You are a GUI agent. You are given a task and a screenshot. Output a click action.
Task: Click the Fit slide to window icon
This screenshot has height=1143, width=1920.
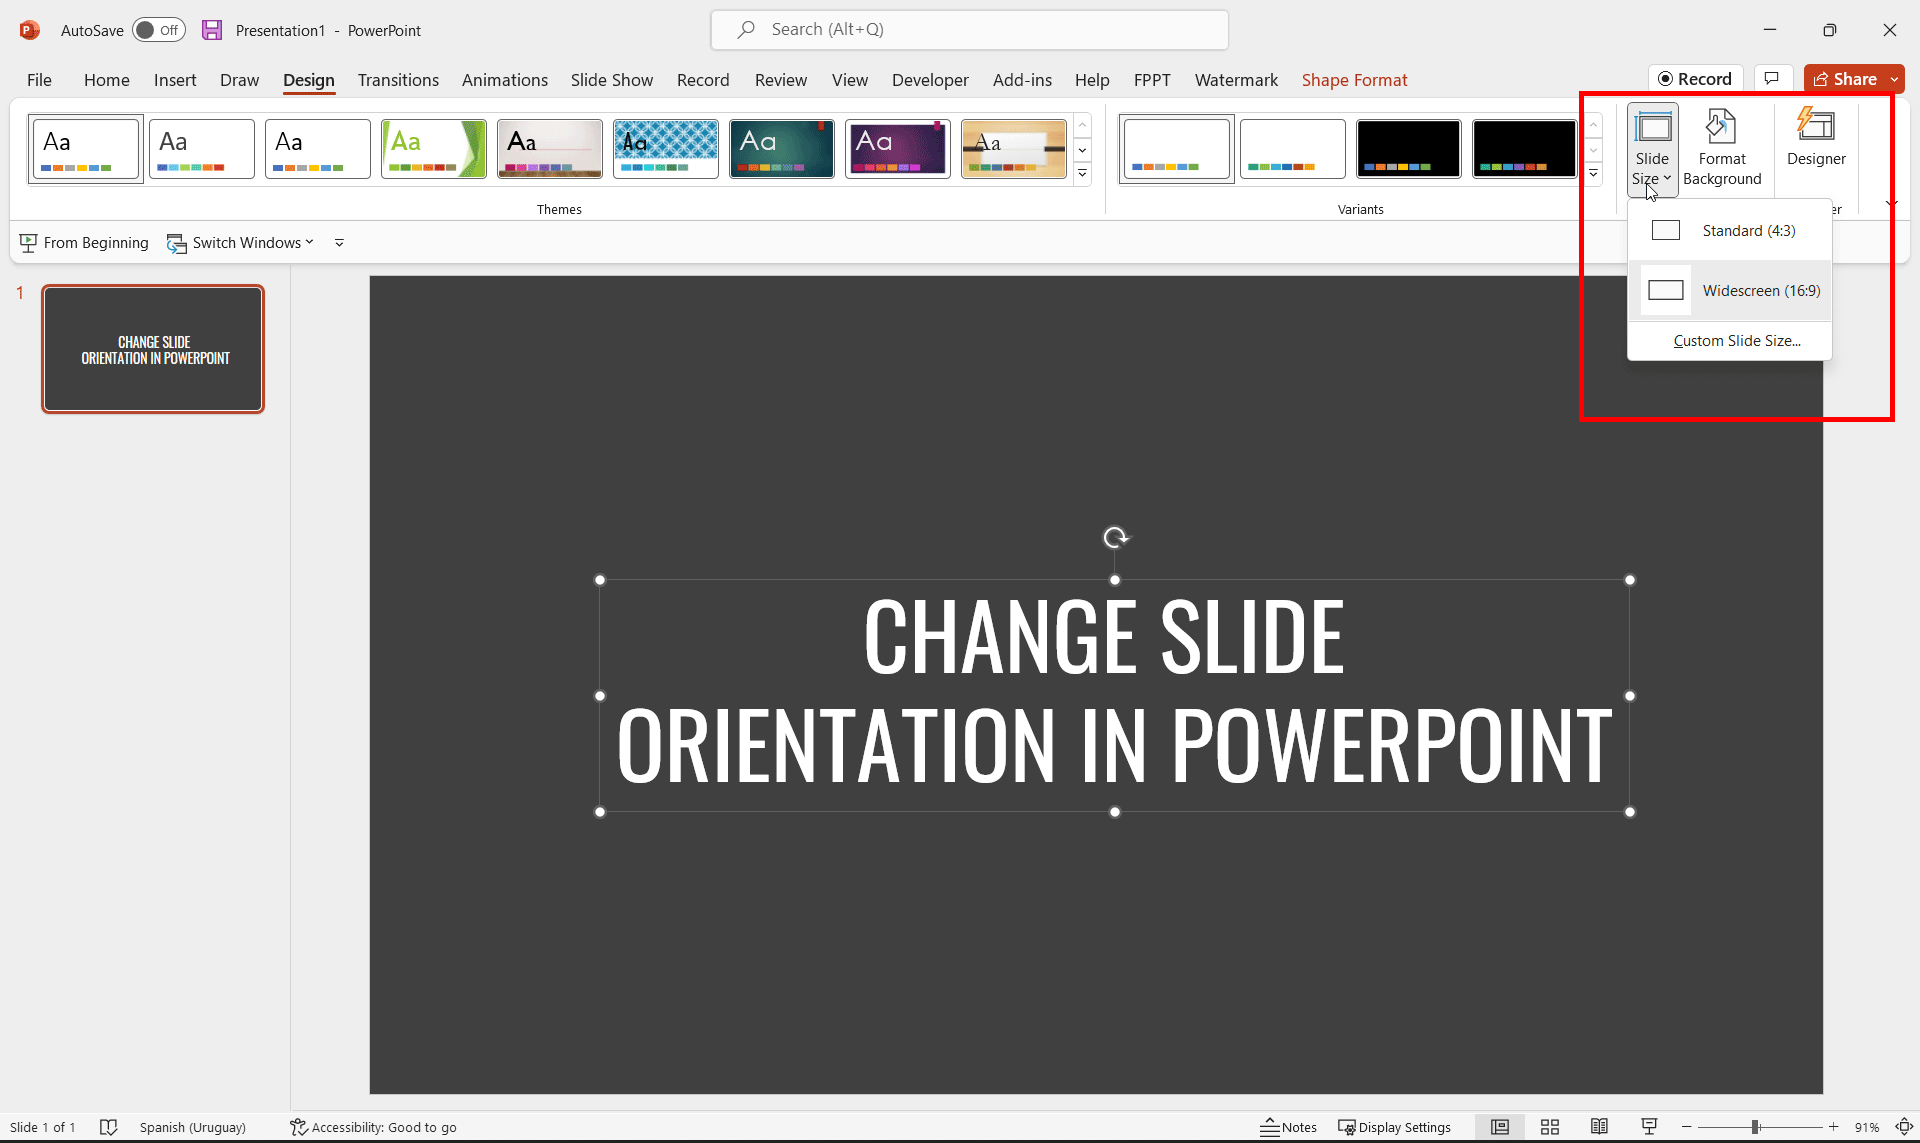[x=1904, y=1127]
